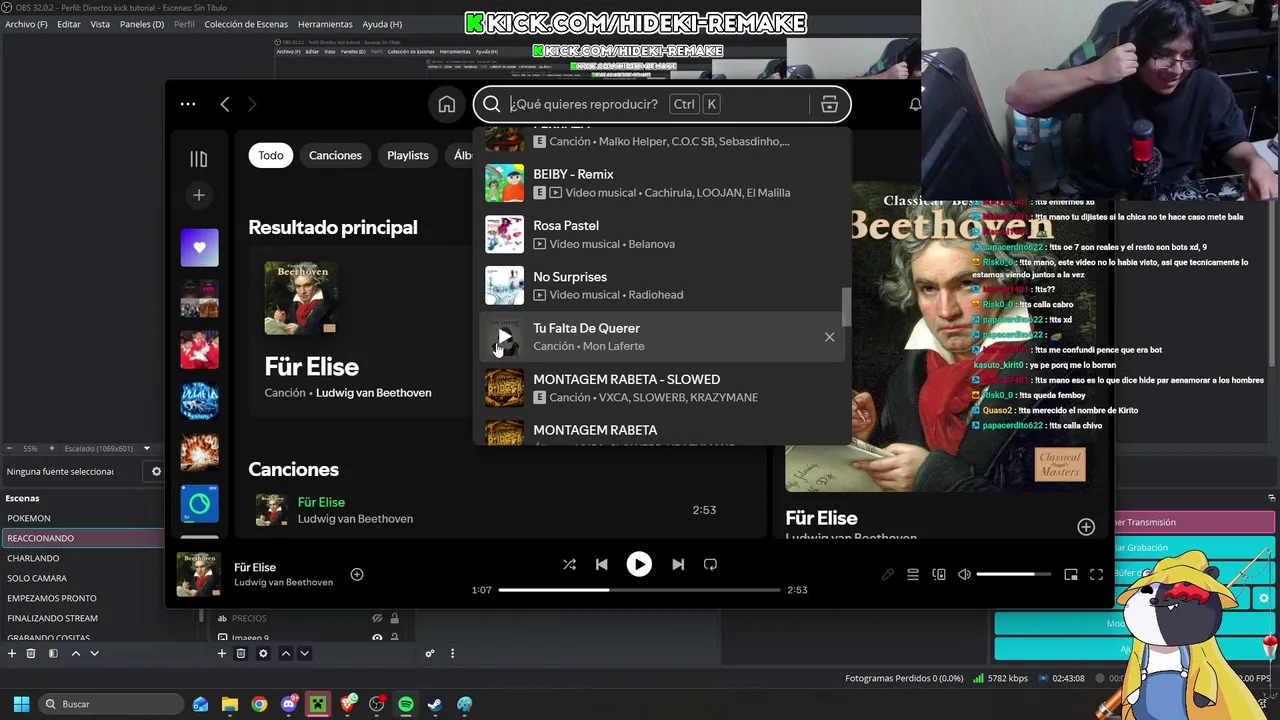
Task: Select the Canciones filter chip
Action: [335, 155]
